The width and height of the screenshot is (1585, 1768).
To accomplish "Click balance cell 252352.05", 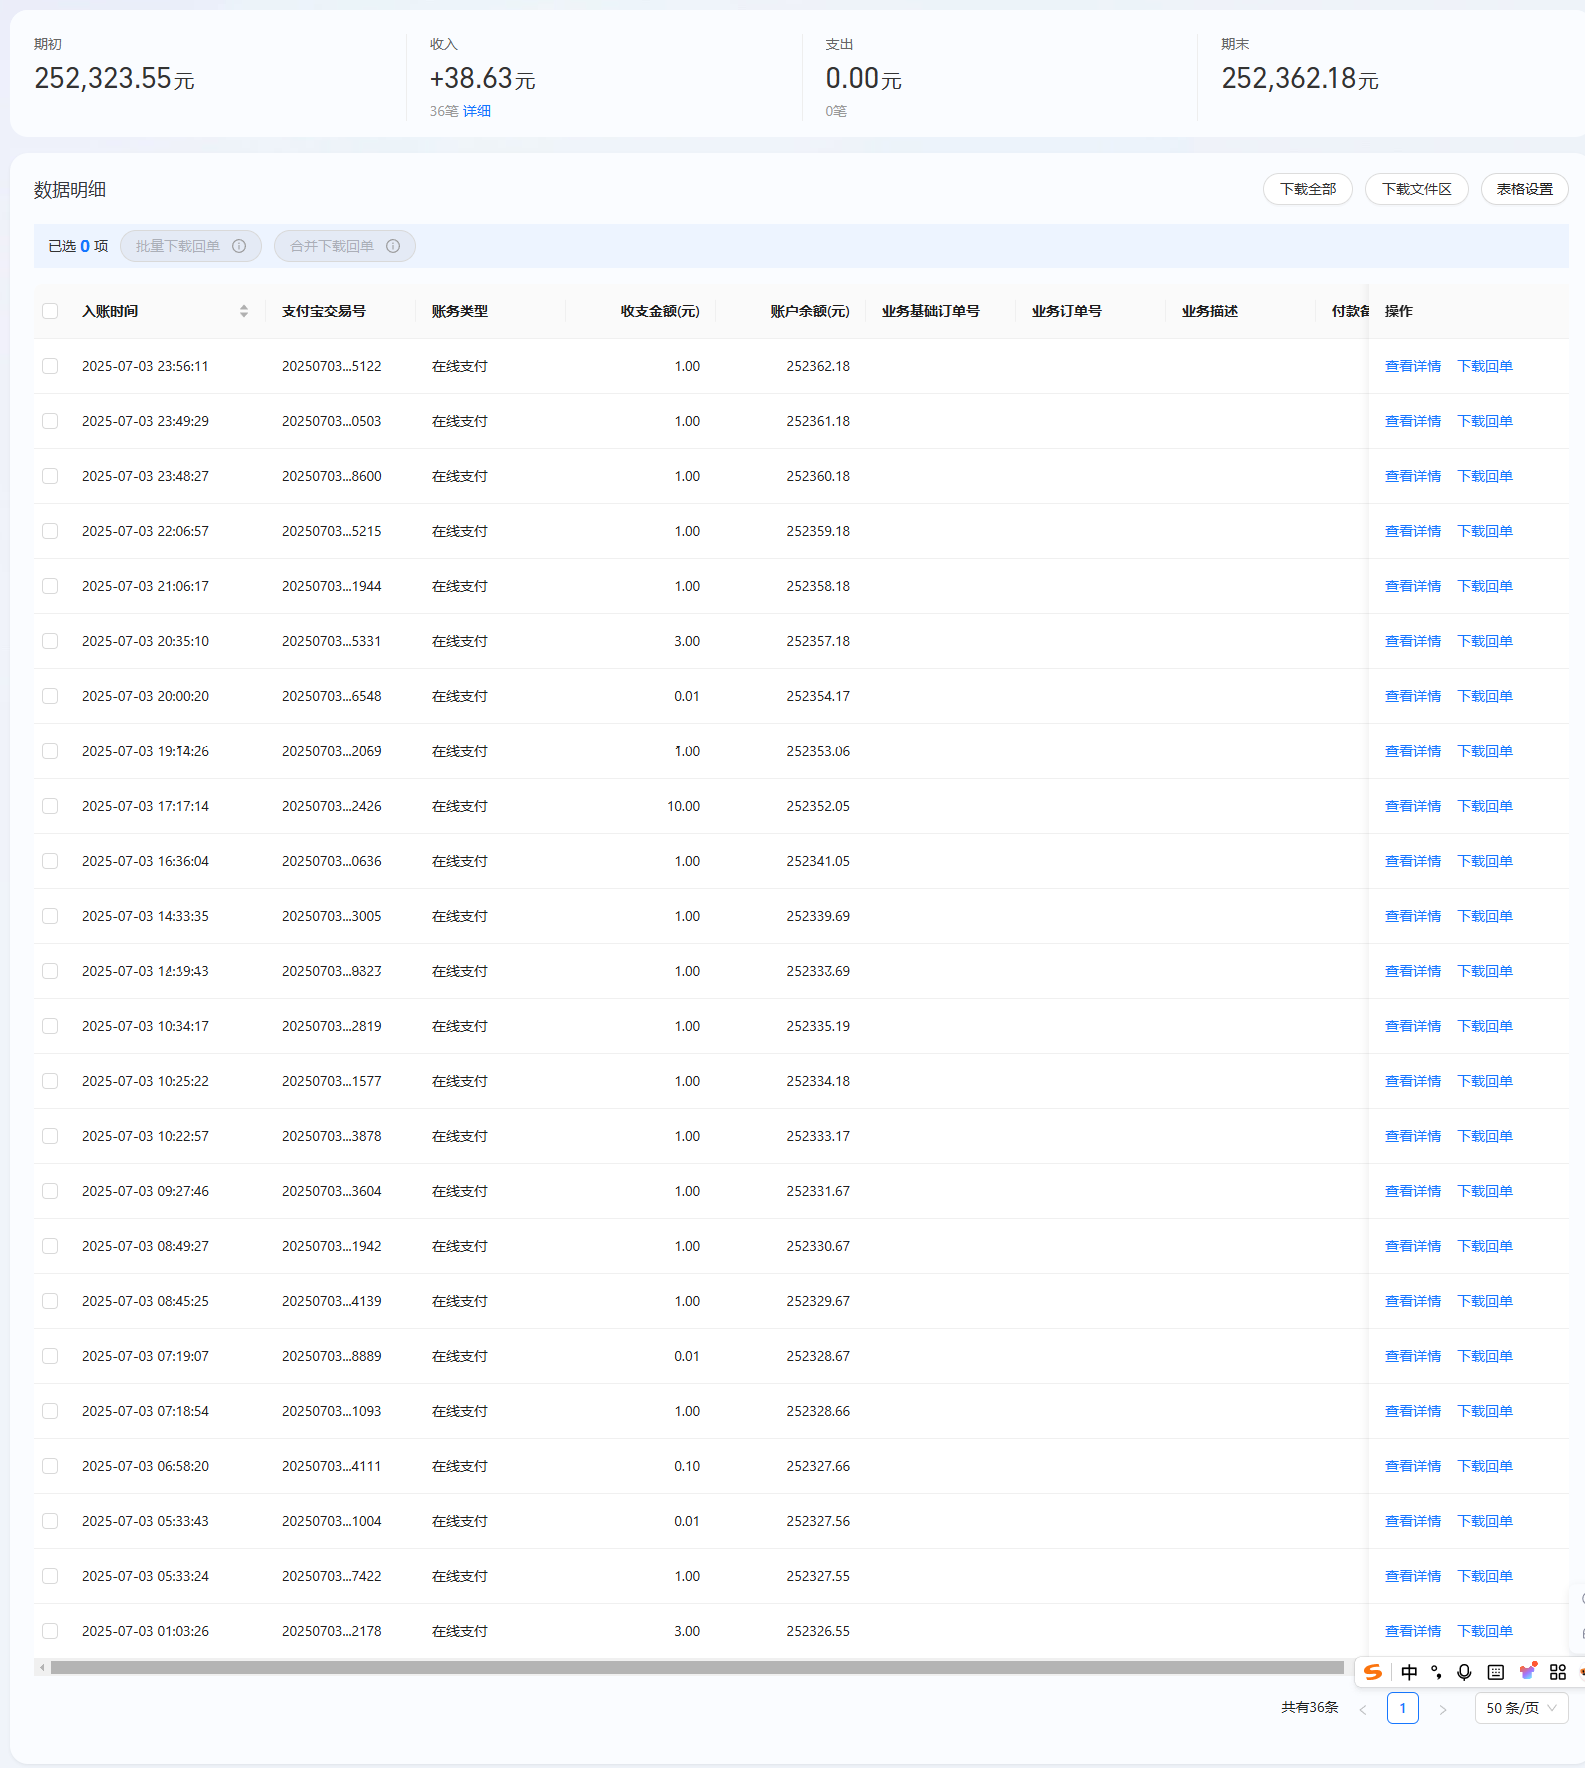I will [x=818, y=806].
